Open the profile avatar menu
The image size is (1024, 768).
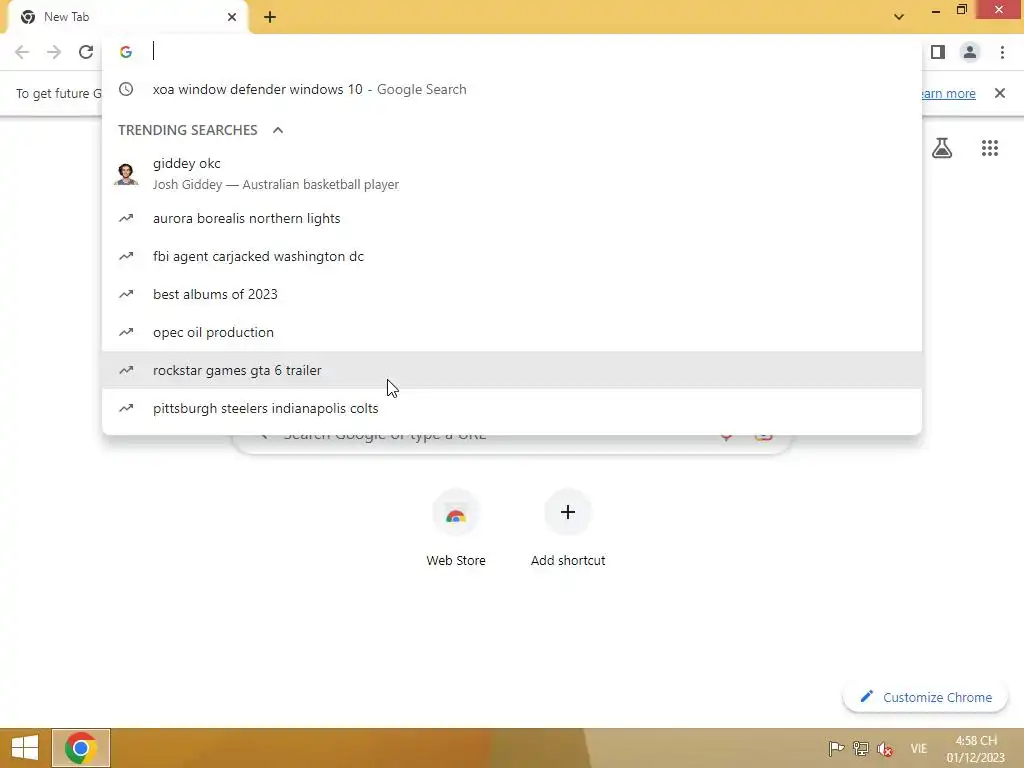tap(970, 52)
